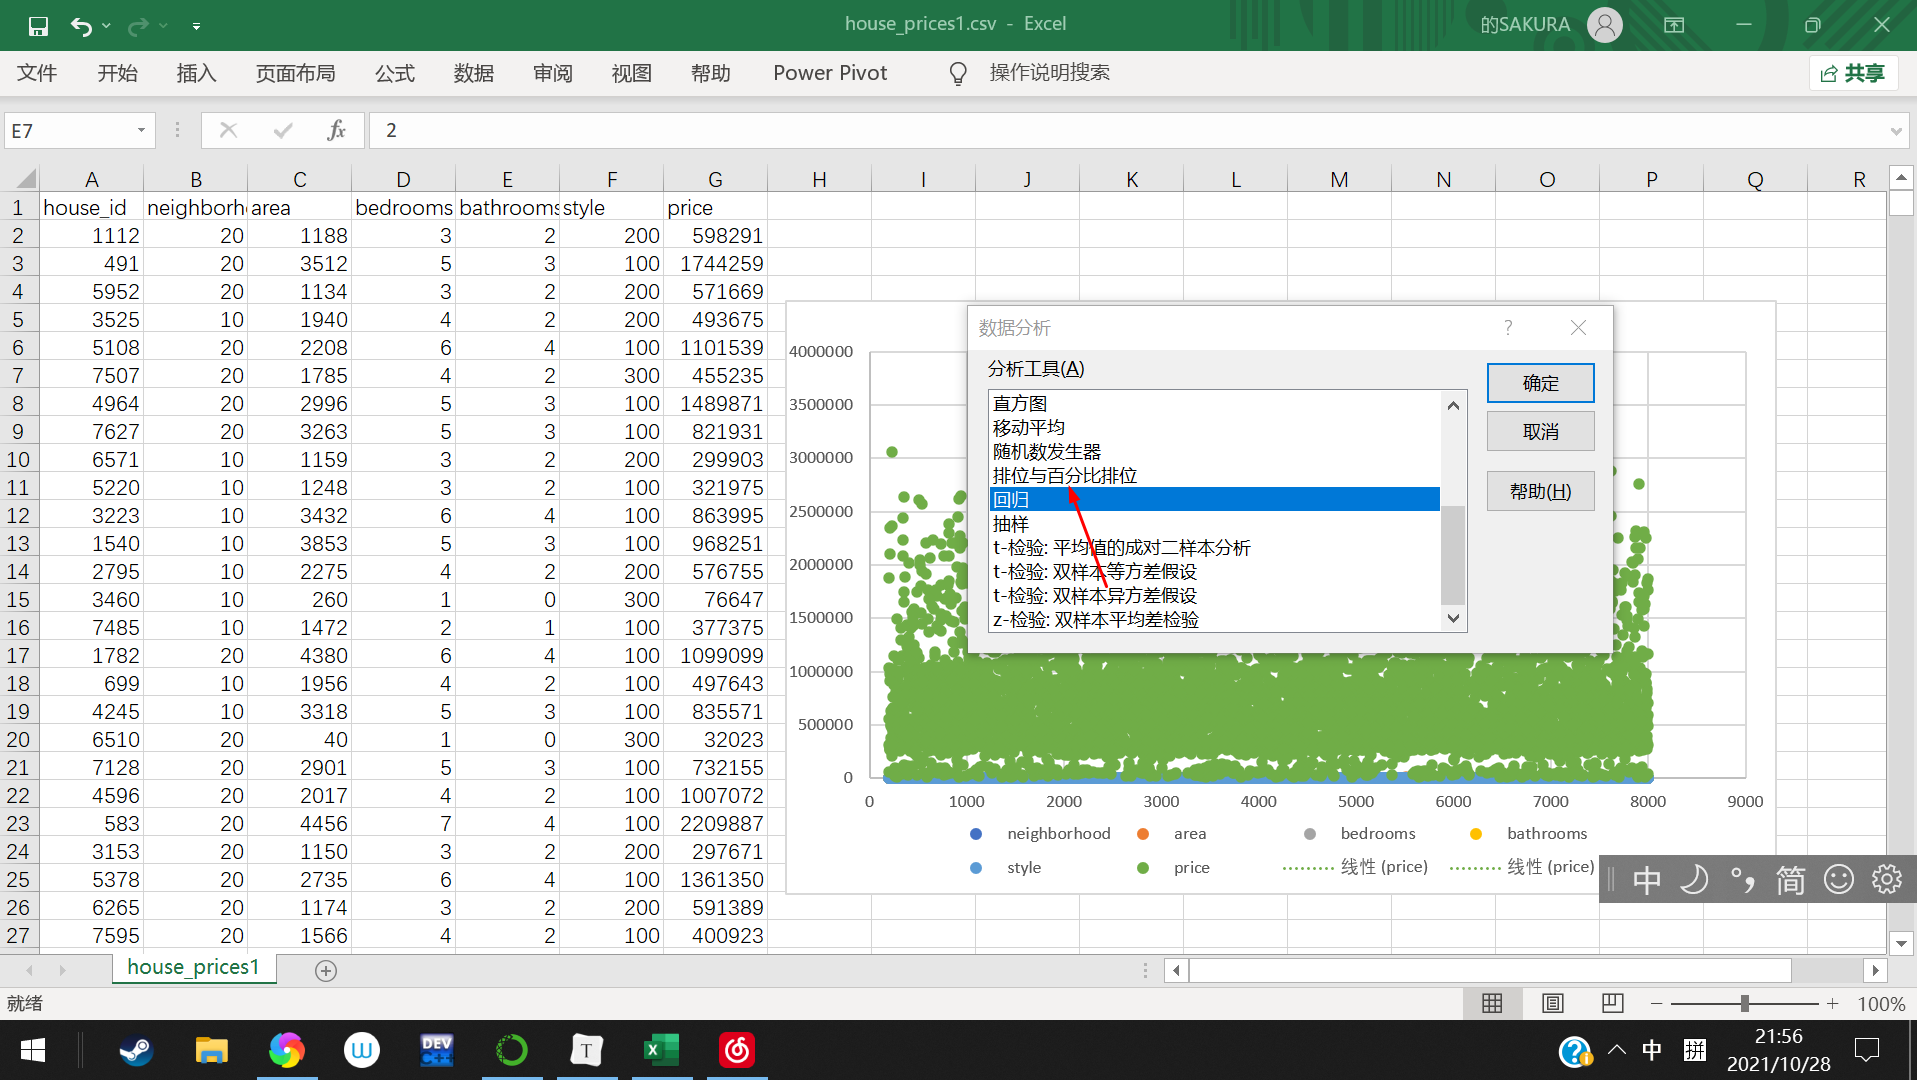Click the zoom out minus button

pyautogui.click(x=1657, y=1003)
